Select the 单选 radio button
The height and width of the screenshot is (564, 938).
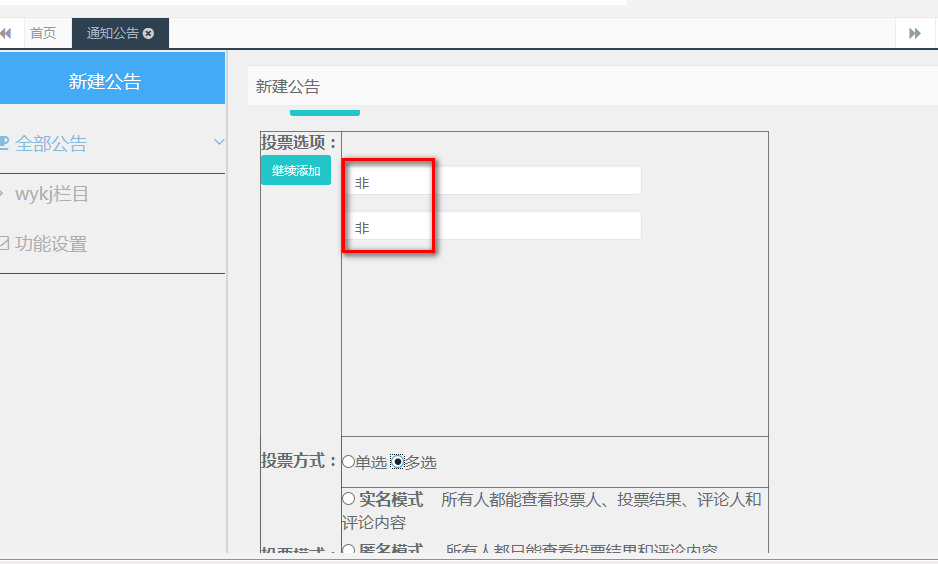349,462
